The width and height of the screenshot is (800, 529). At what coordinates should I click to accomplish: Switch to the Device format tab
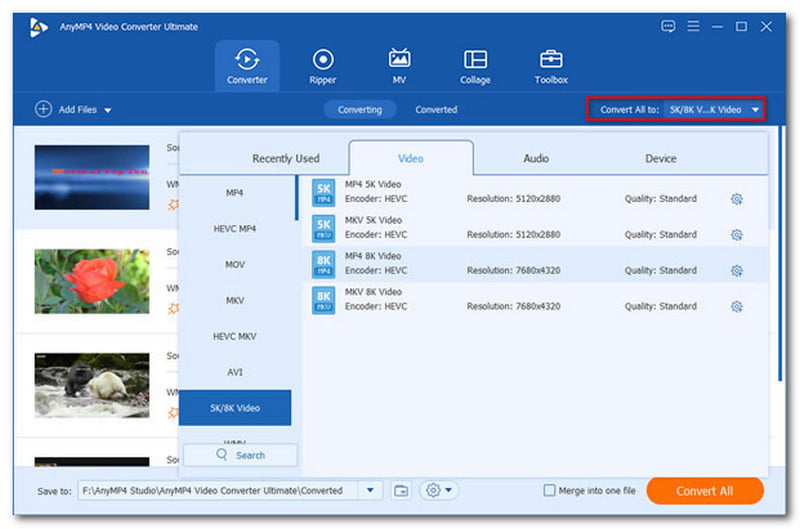pyautogui.click(x=660, y=158)
